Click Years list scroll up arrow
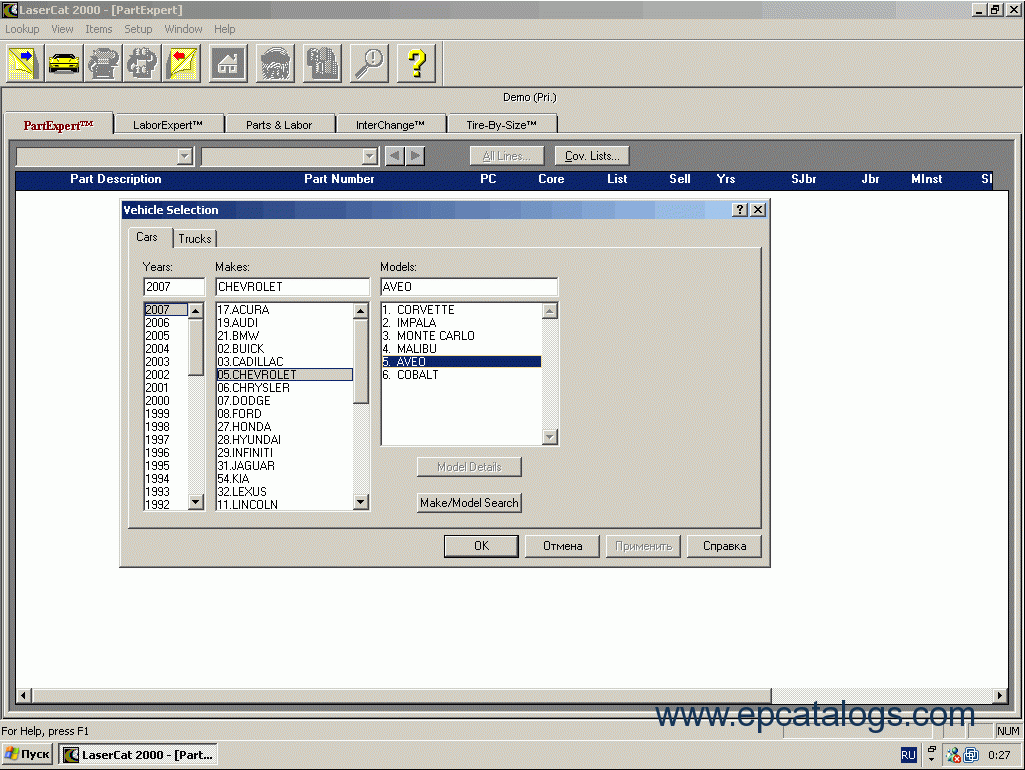 [195, 310]
